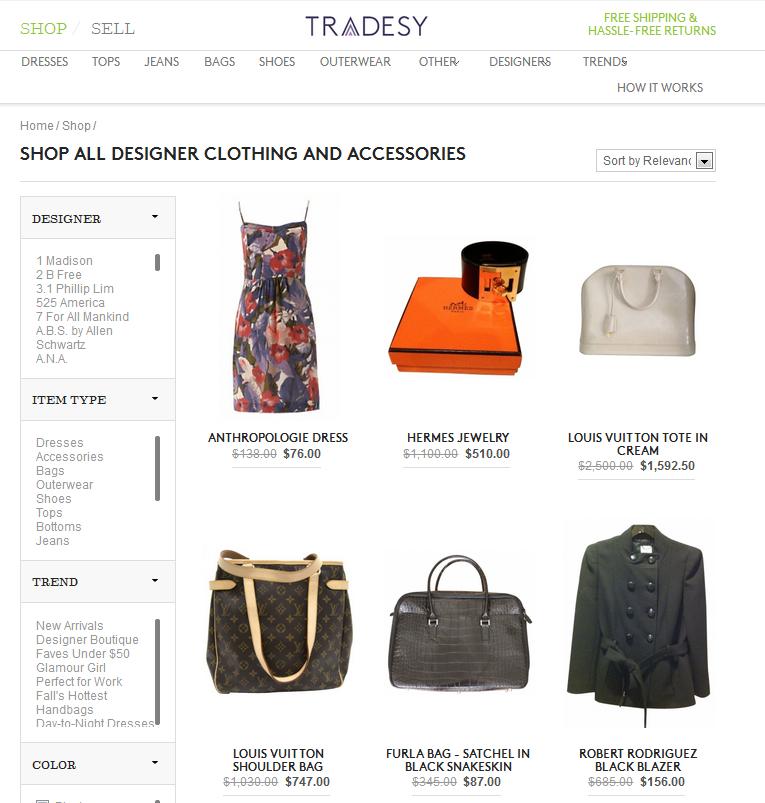Collapse the Trend filter section

pos(98,581)
